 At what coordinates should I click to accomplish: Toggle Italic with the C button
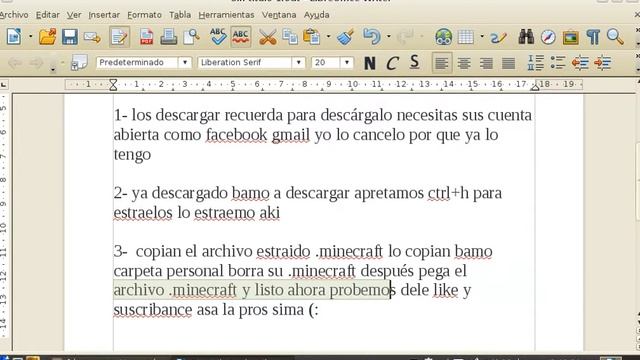point(392,63)
